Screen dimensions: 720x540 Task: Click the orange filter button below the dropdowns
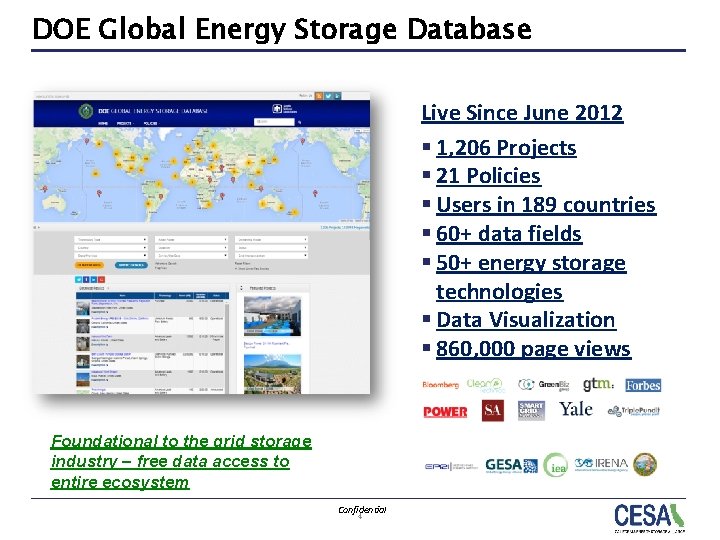[x=89, y=265]
